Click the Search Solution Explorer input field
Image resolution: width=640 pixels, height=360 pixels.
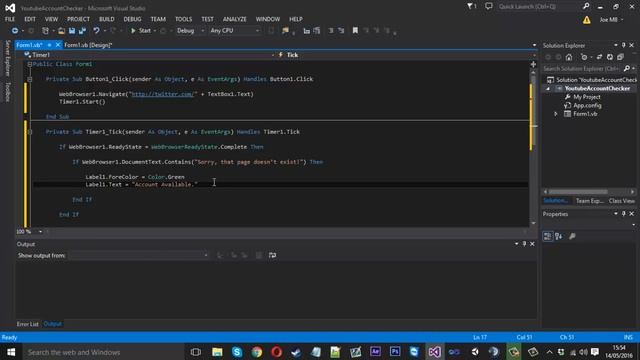tap(582, 69)
